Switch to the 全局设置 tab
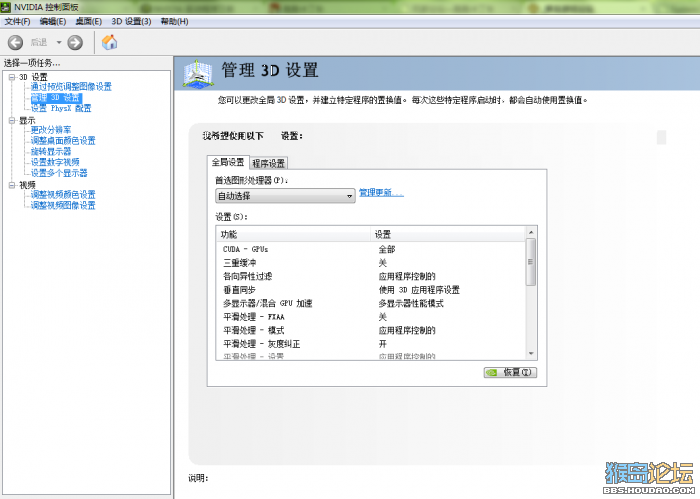Viewport: 700px width, 499px height. click(228, 162)
